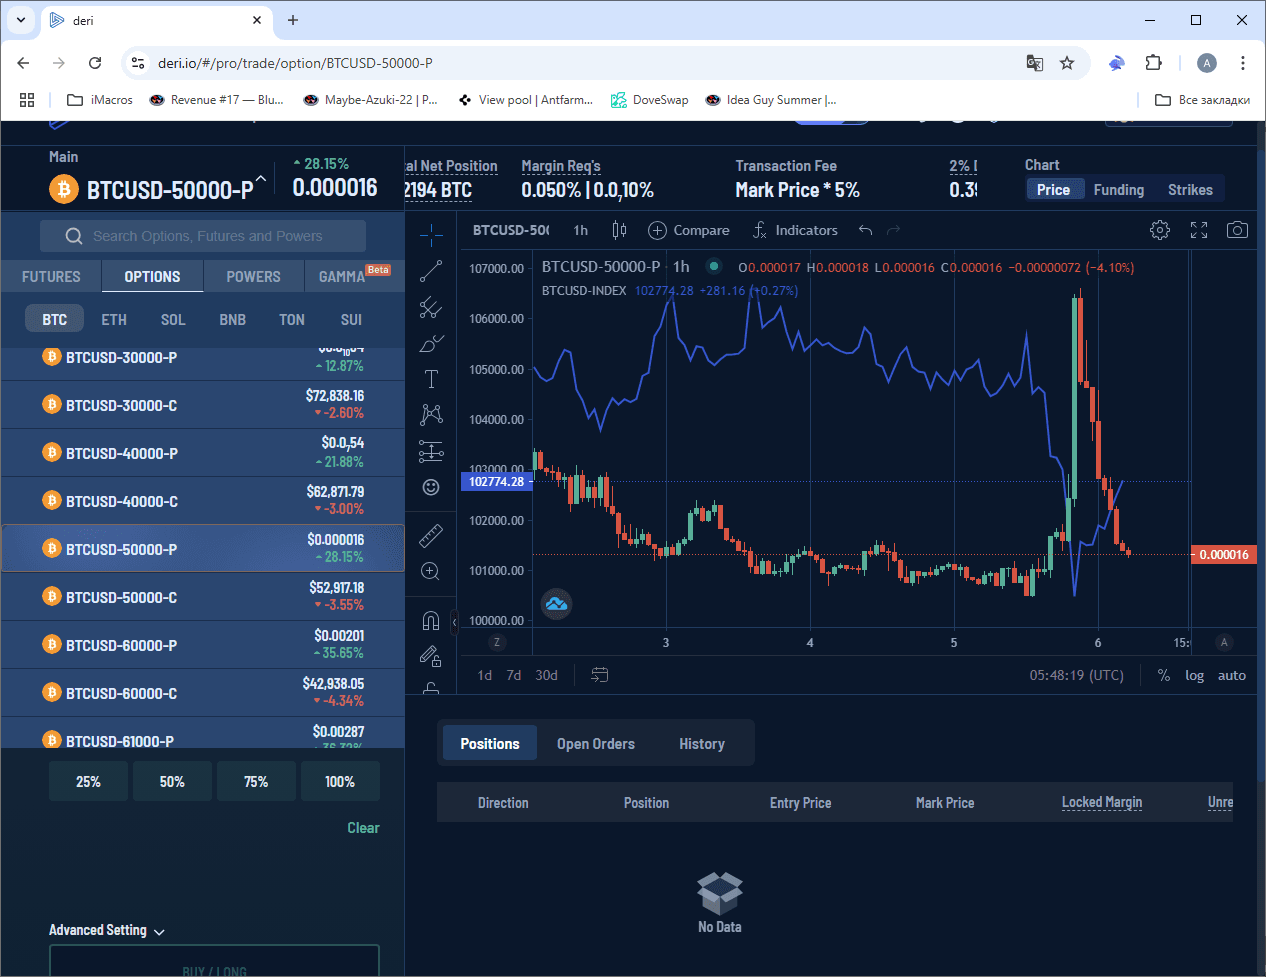Focus the Search Options, Futures and Powers field
Screen dimensions: 1266x977
click(x=203, y=236)
